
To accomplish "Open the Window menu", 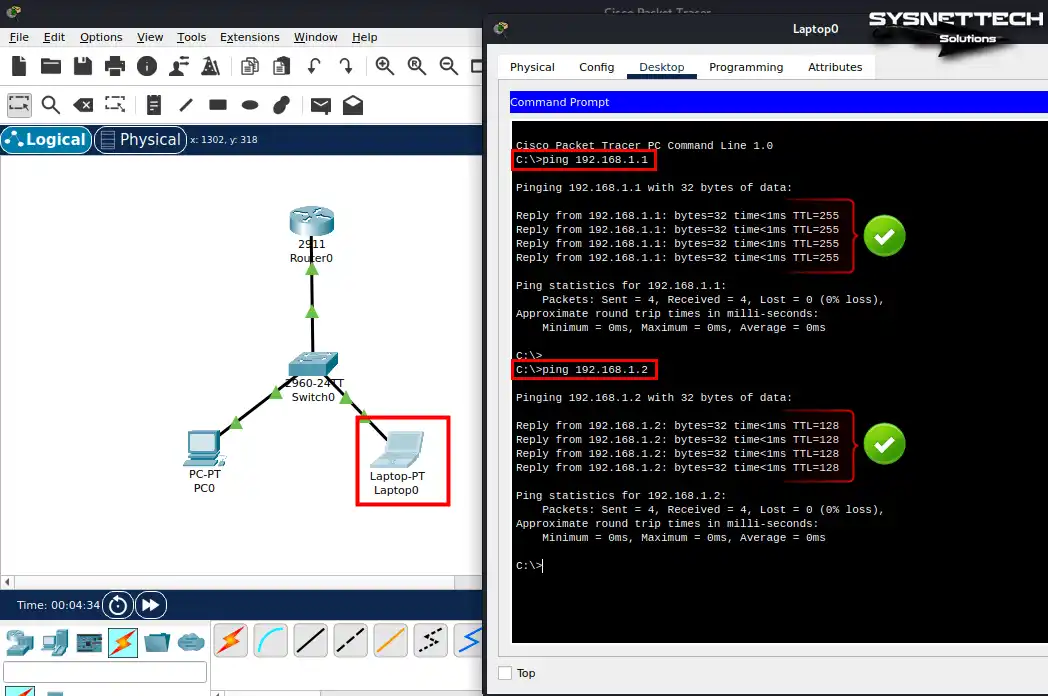I will click(x=315, y=37).
